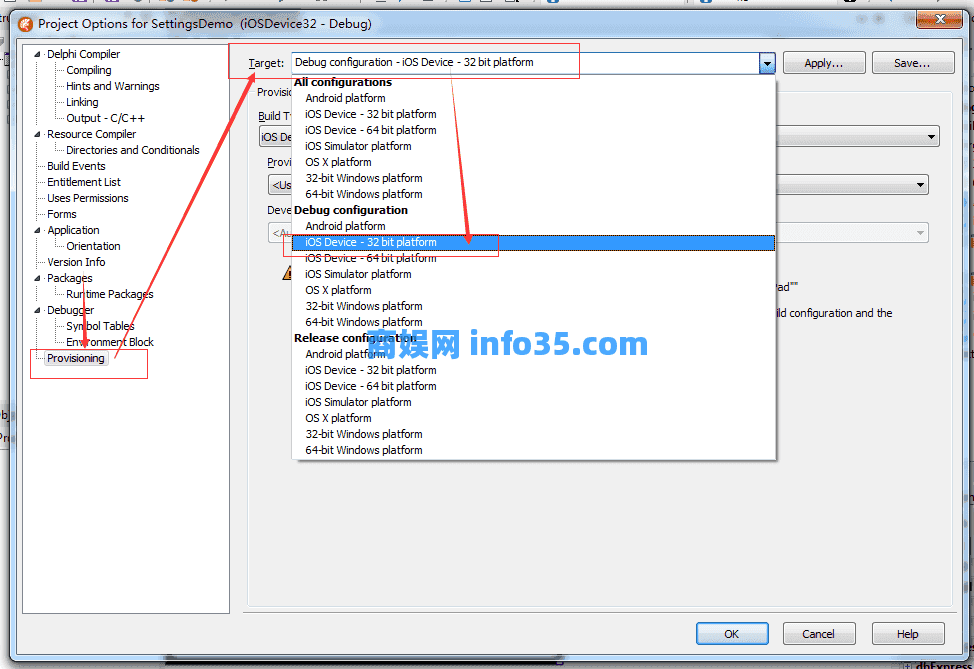974x669 pixels.
Task: Open the Build Type dropdown arrow
Action: (931, 137)
